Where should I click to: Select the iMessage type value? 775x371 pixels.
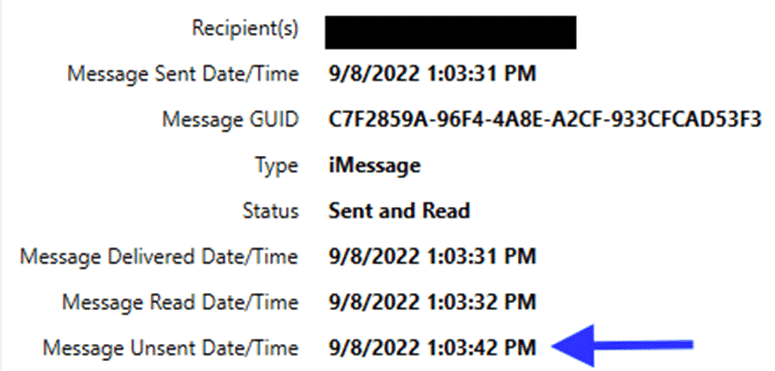375,165
